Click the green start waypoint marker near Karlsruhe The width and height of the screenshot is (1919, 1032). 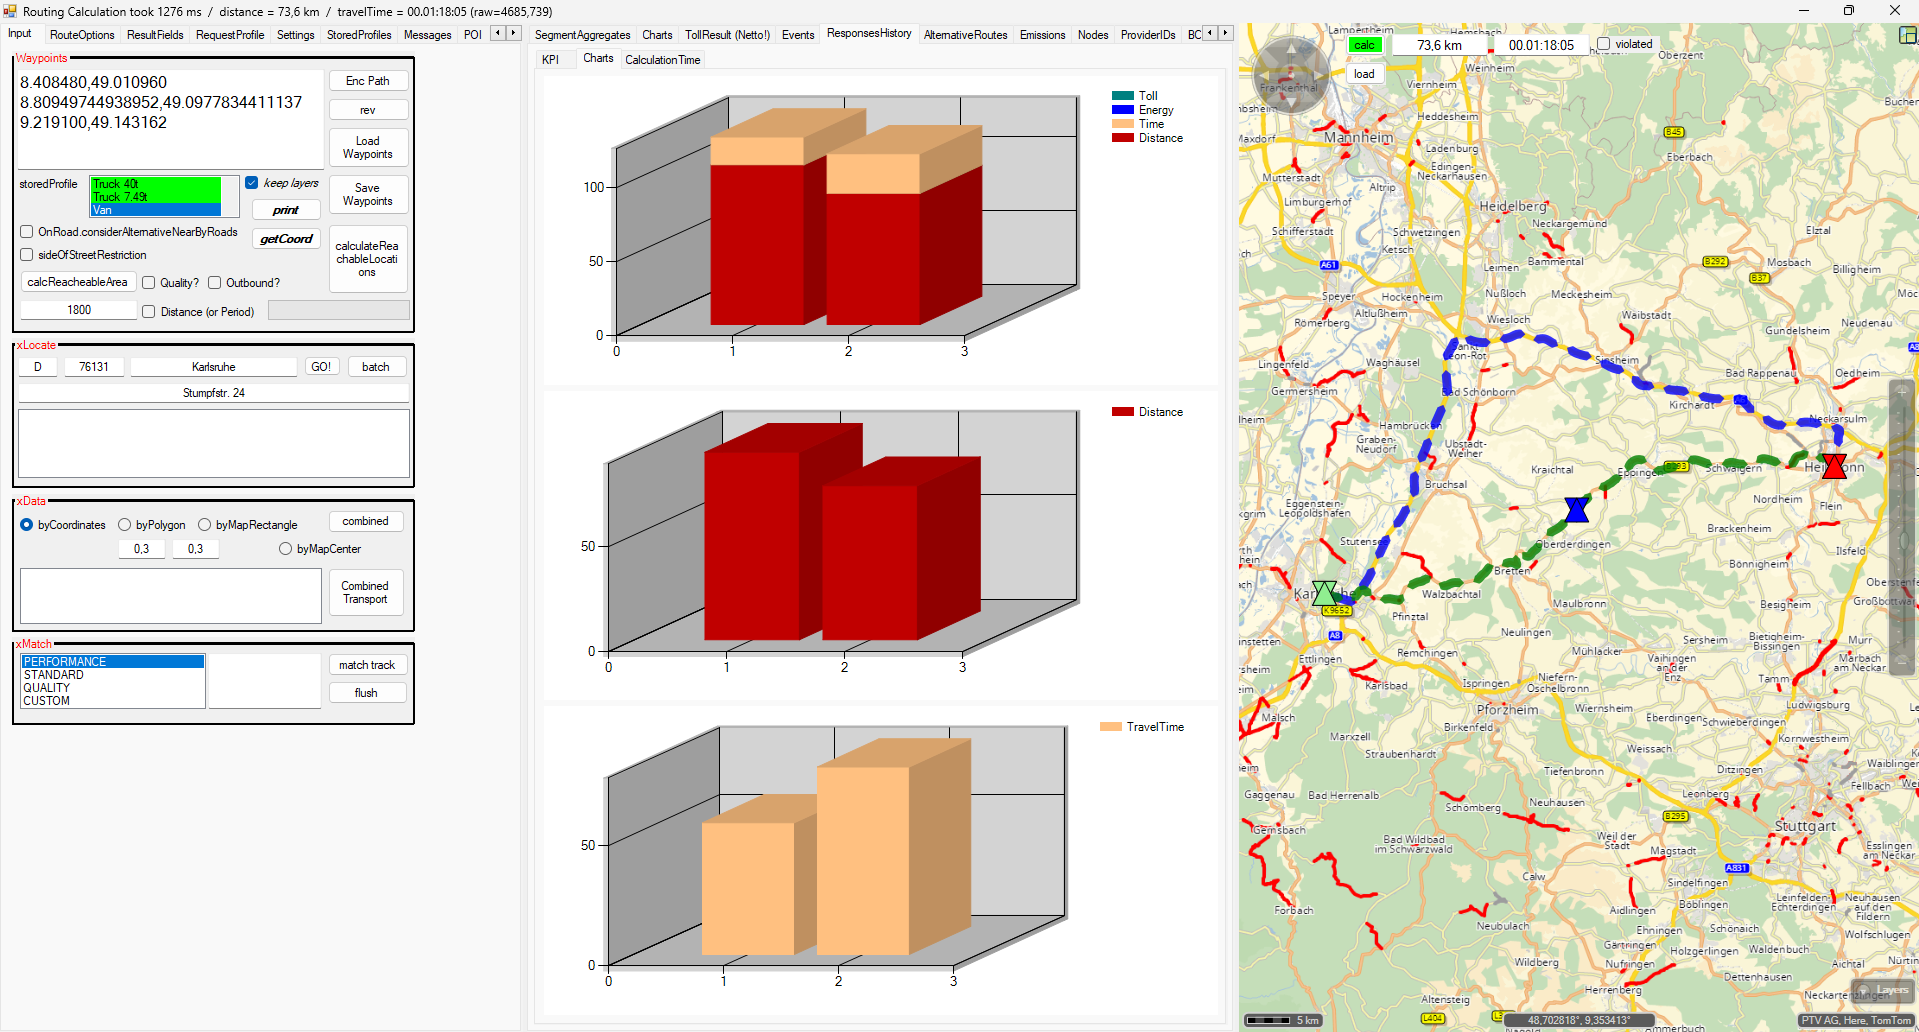click(1324, 594)
